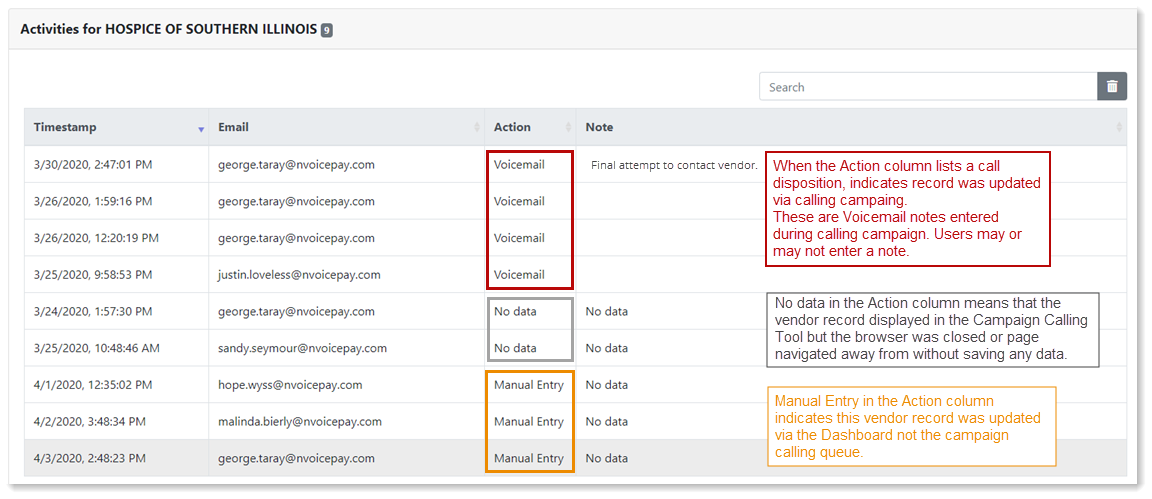Click the Action column sort arrows
Image resolution: width=1152 pixels, height=499 pixels.
[x=568, y=127]
